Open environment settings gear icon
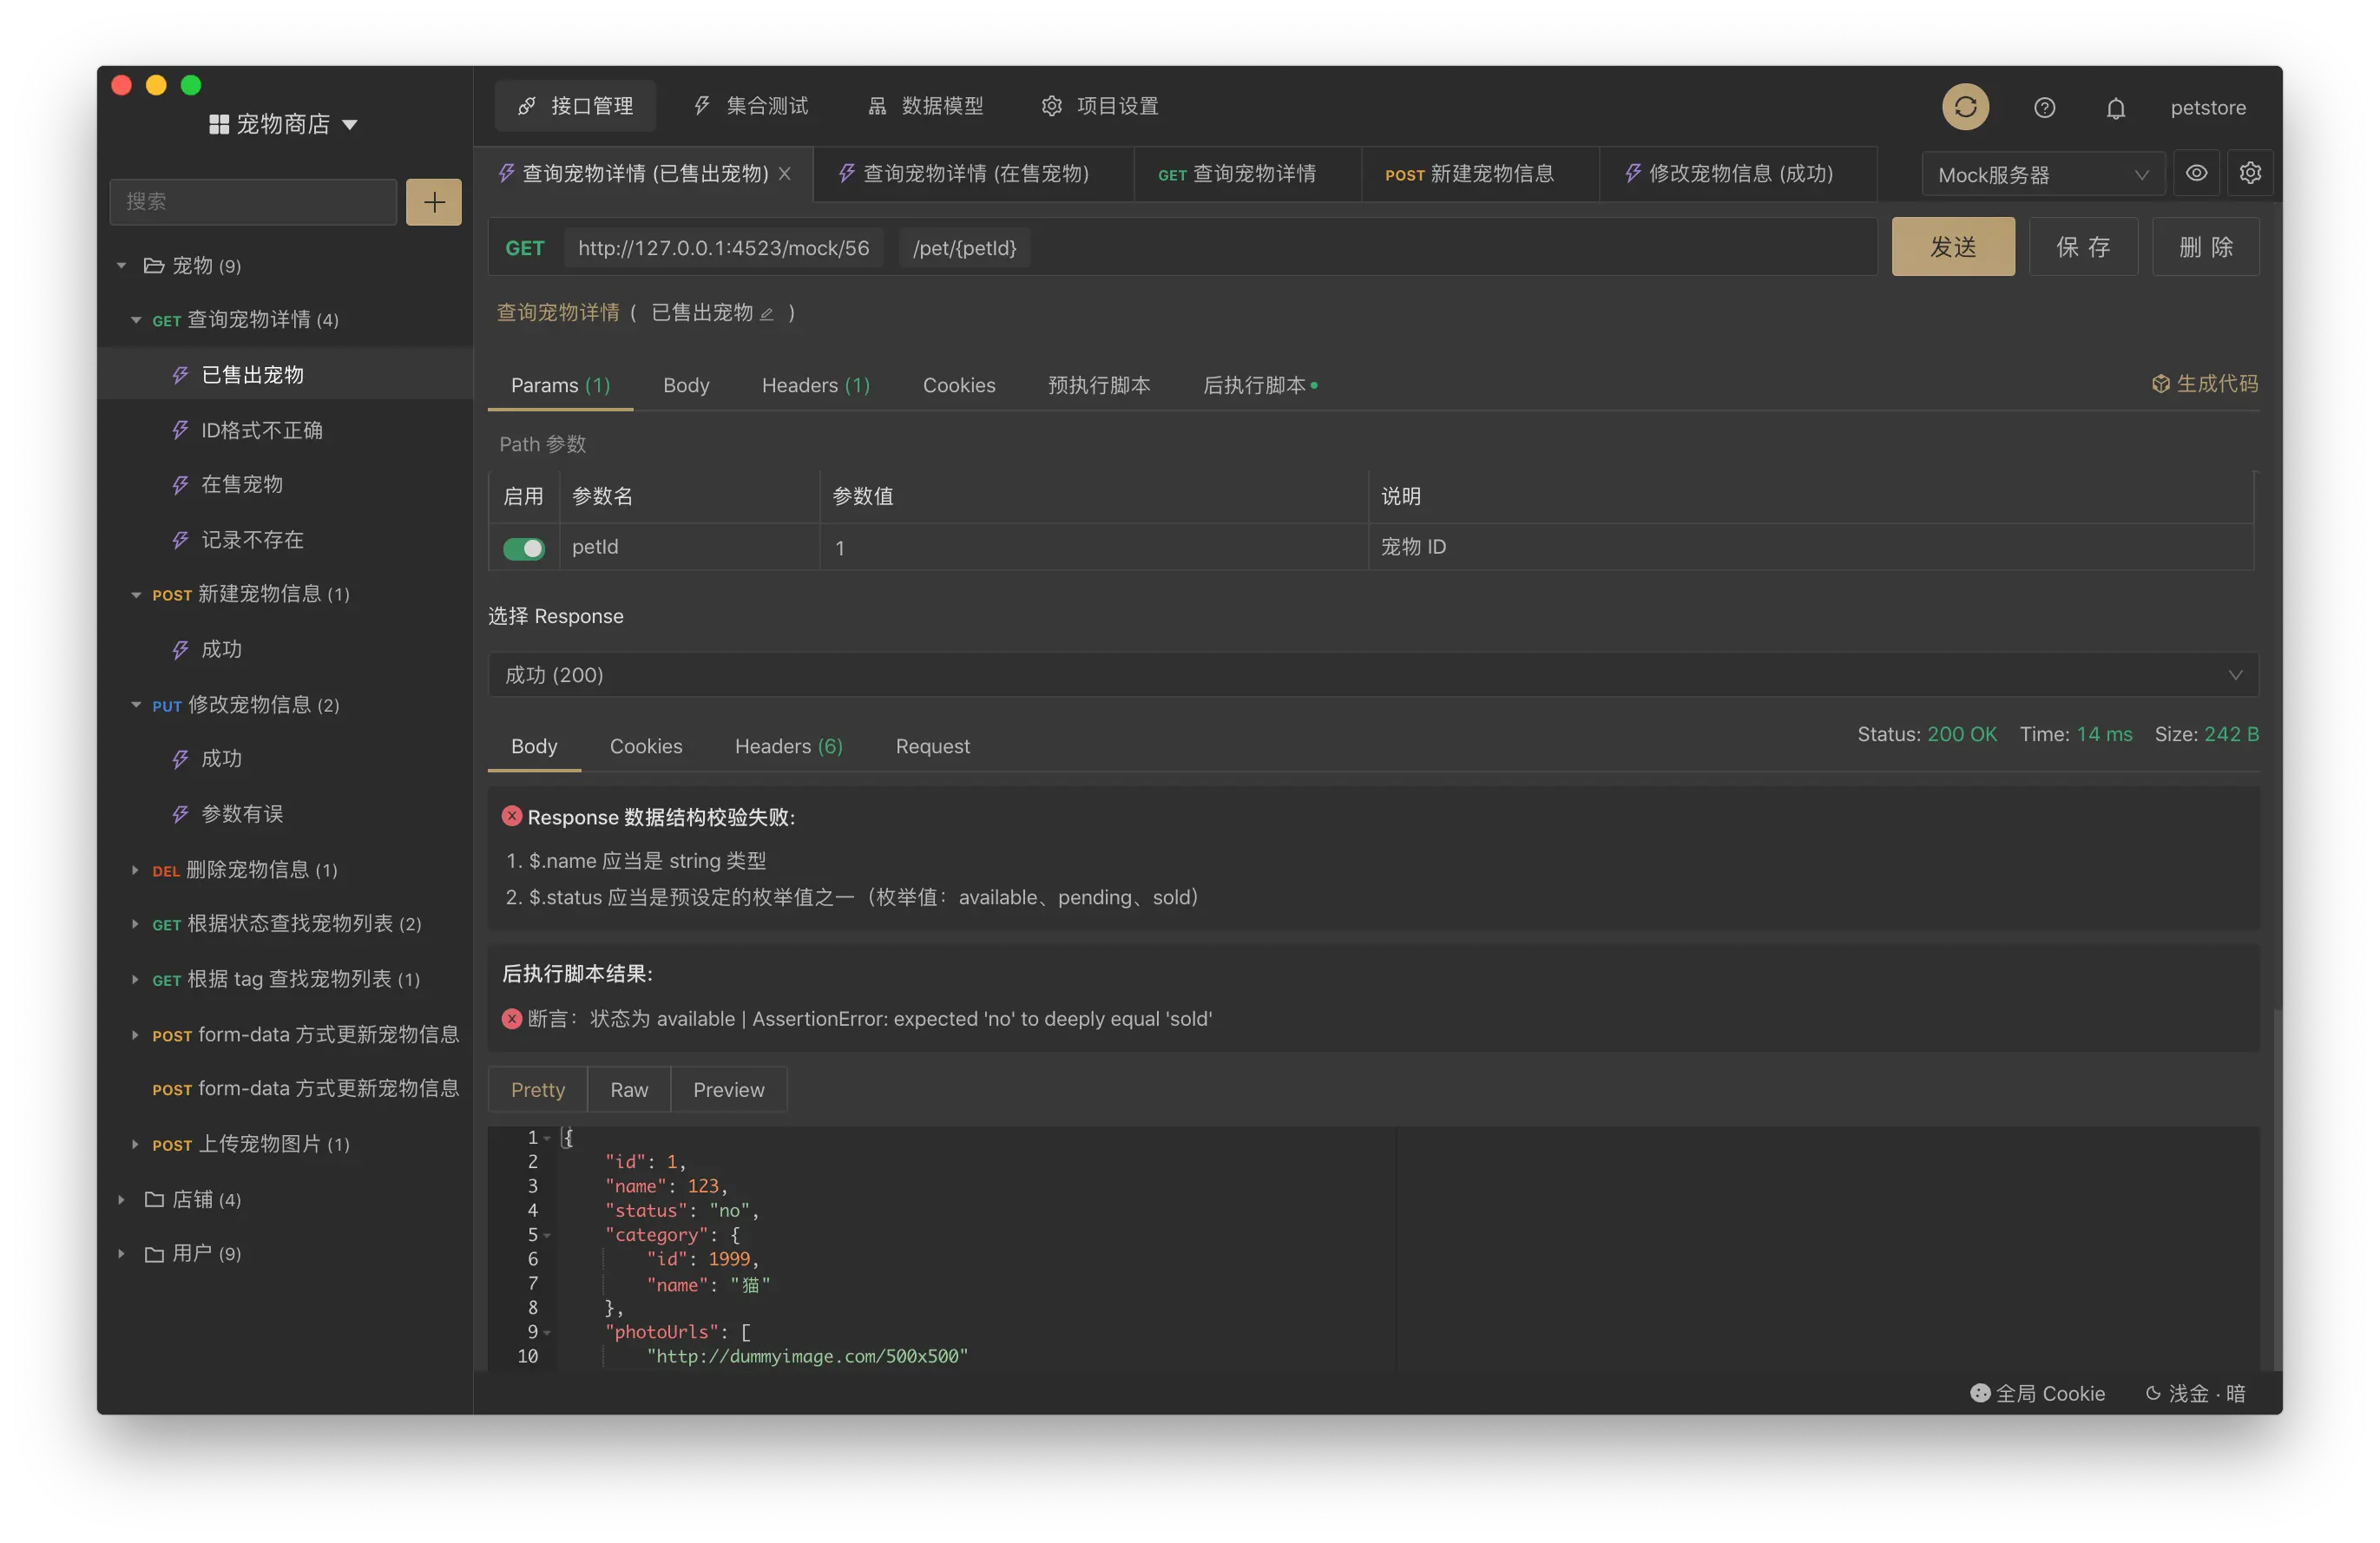2380x1543 pixels. tap(2250, 173)
